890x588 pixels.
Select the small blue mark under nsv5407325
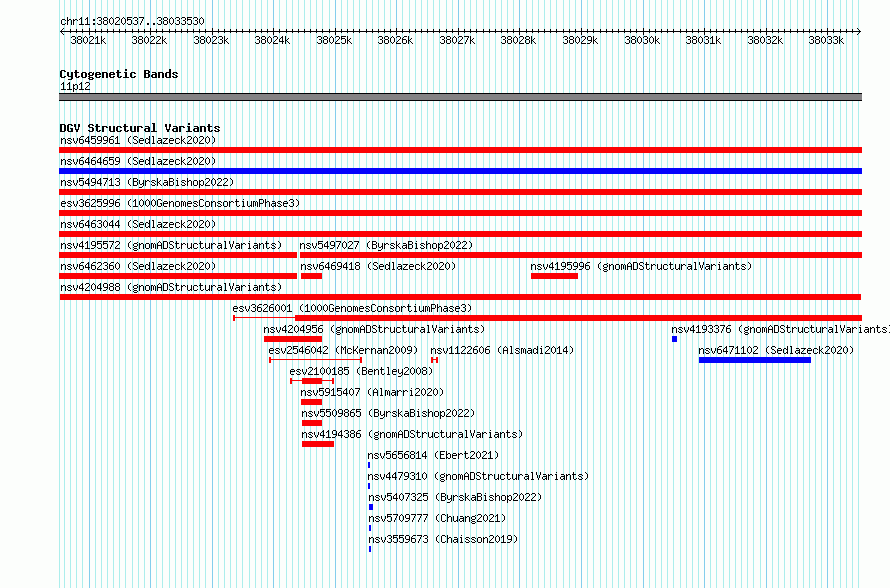(x=371, y=507)
